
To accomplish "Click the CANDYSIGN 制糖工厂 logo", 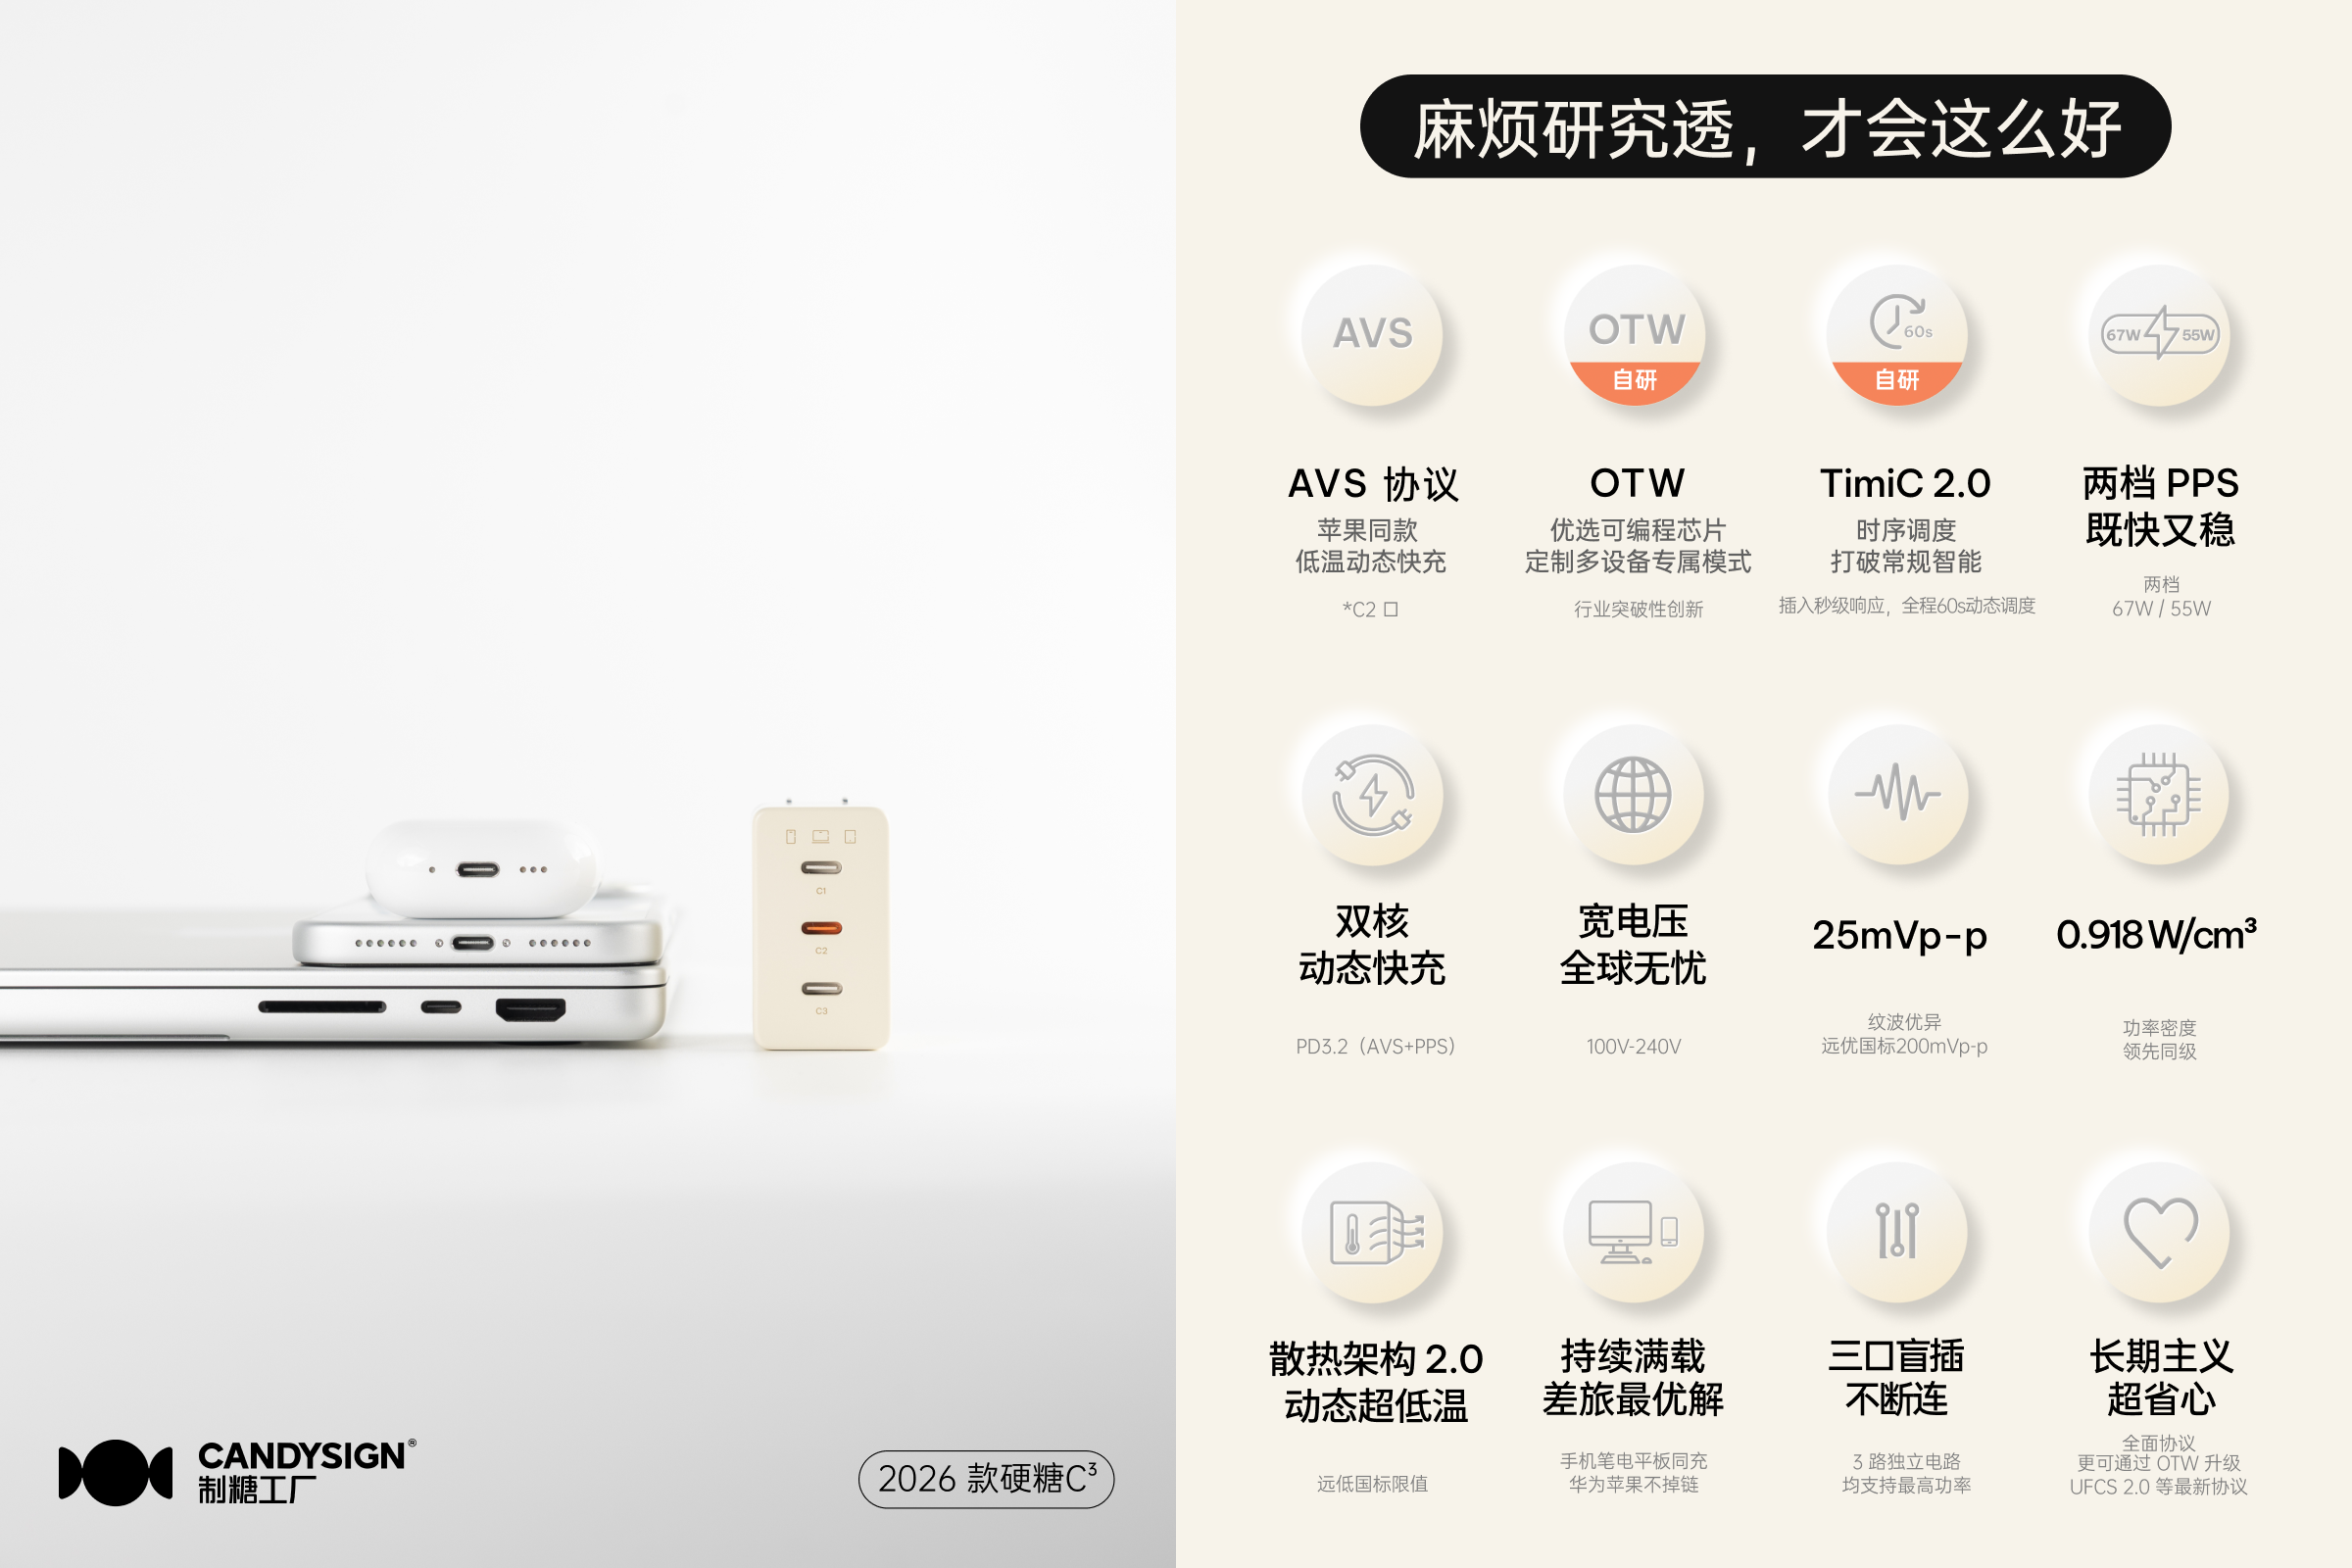I will (237, 1472).
